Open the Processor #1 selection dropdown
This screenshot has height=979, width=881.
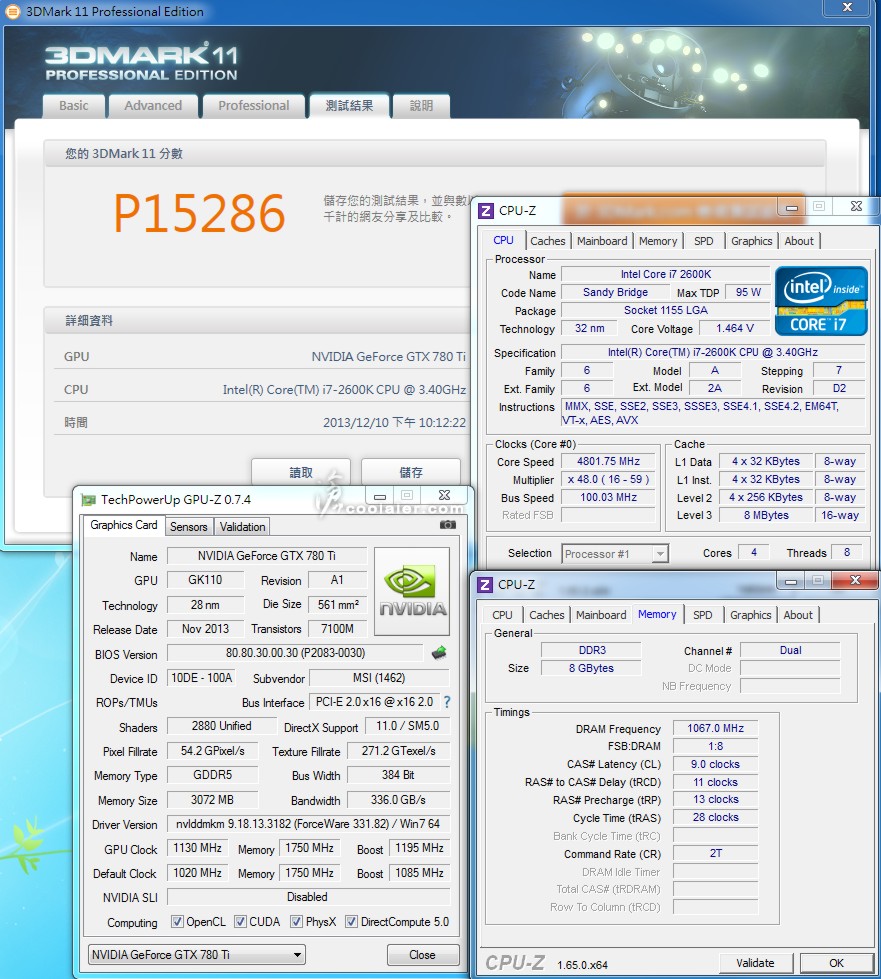coord(614,554)
